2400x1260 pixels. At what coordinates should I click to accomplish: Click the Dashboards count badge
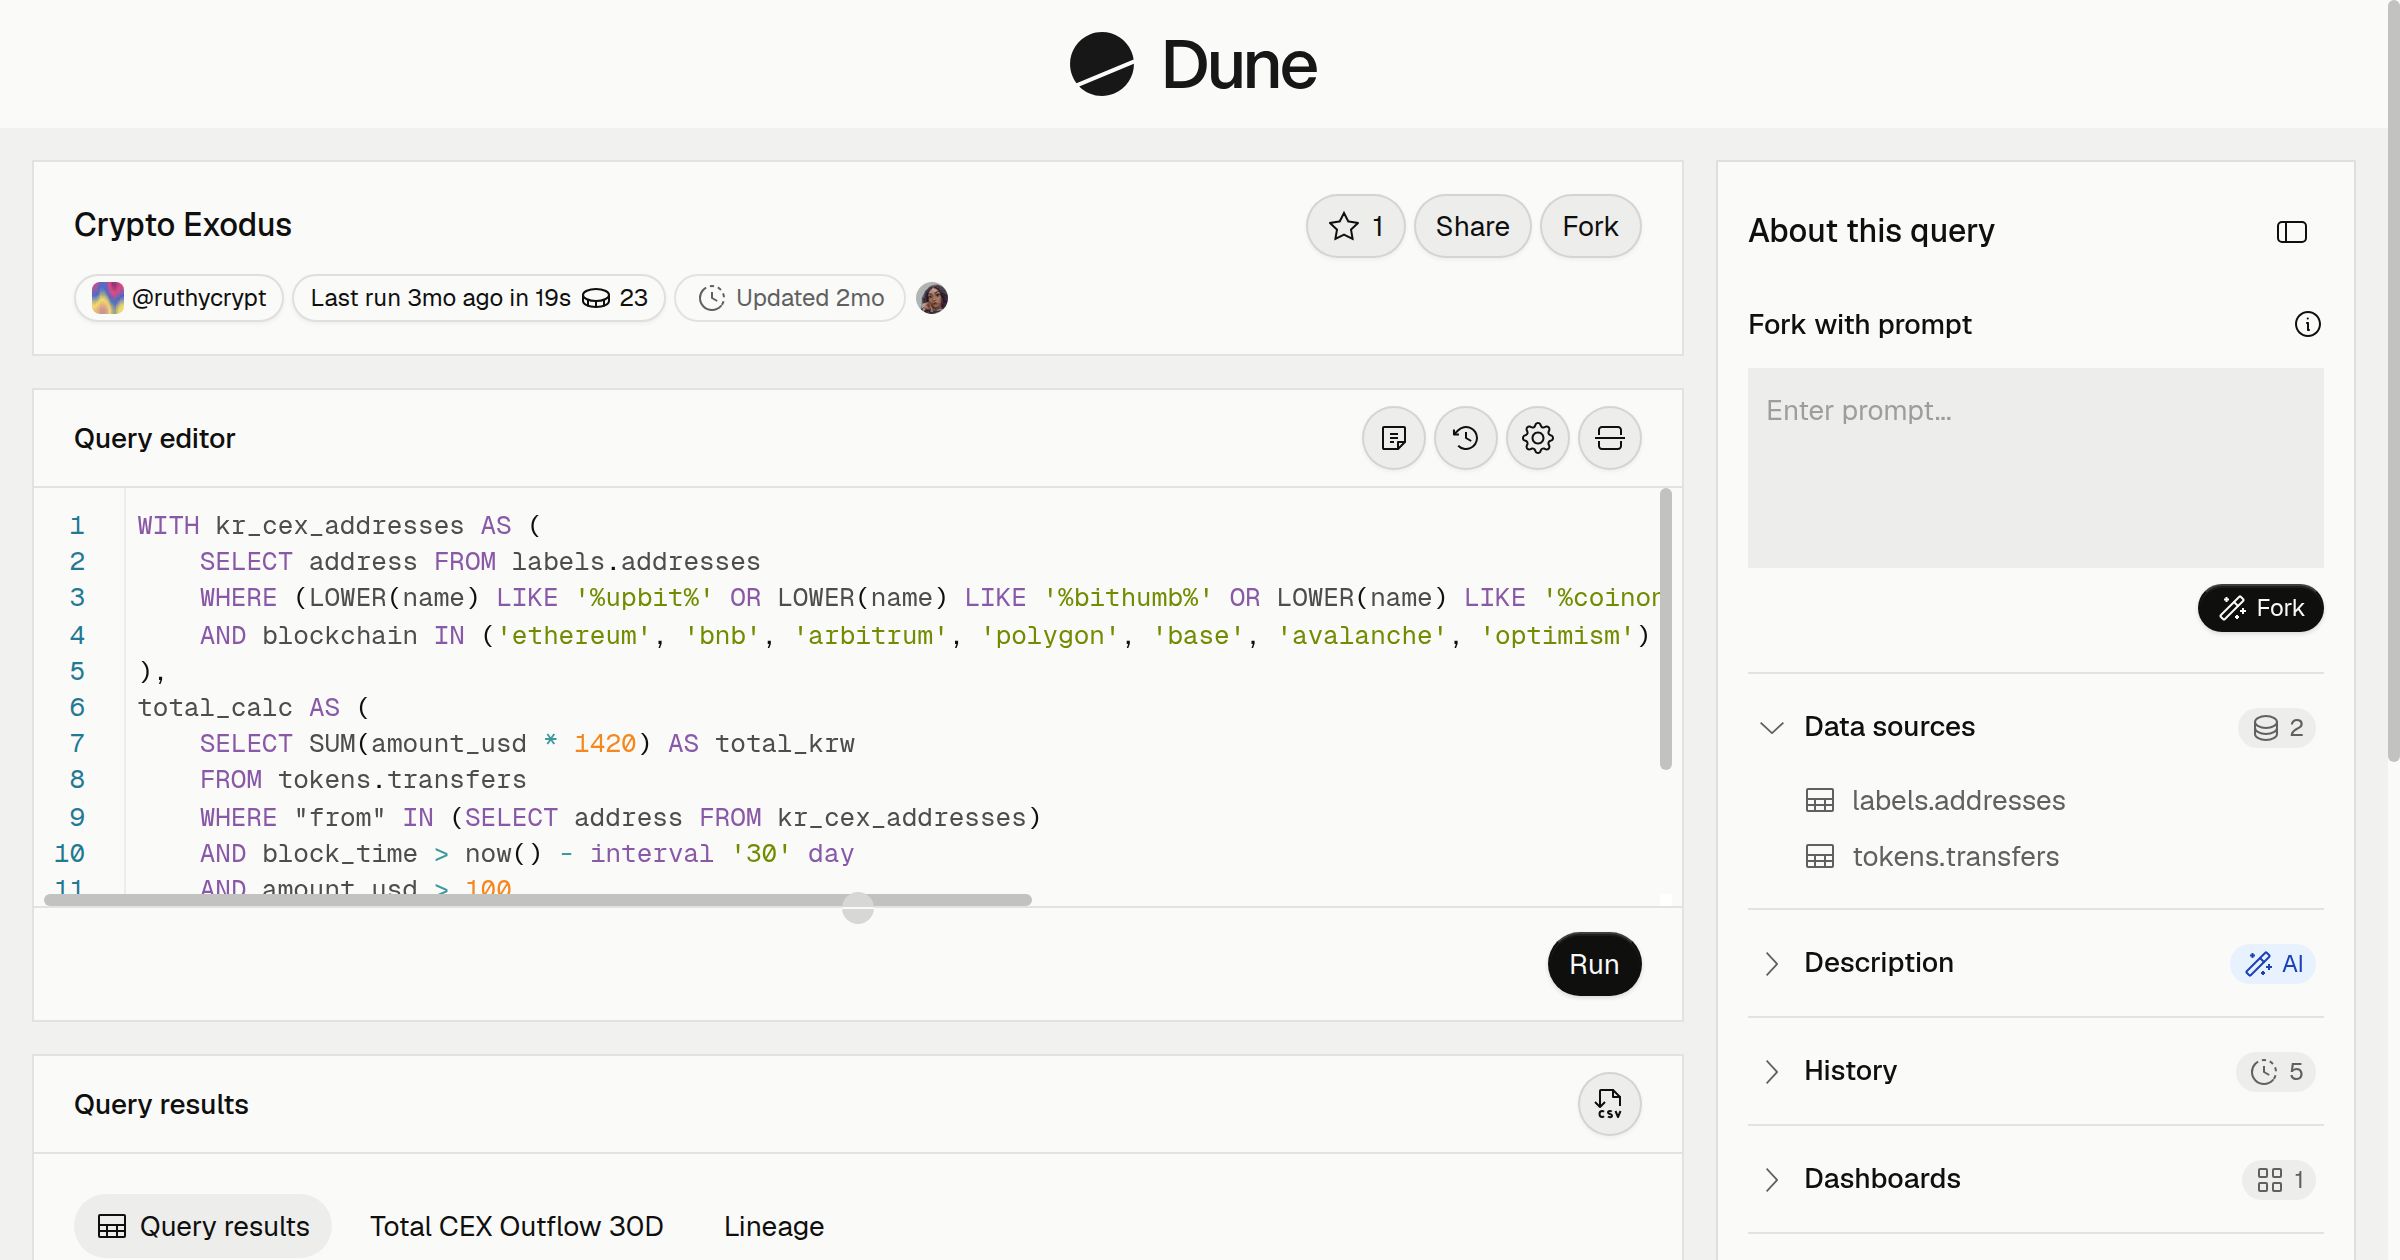(x=2279, y=1179)
